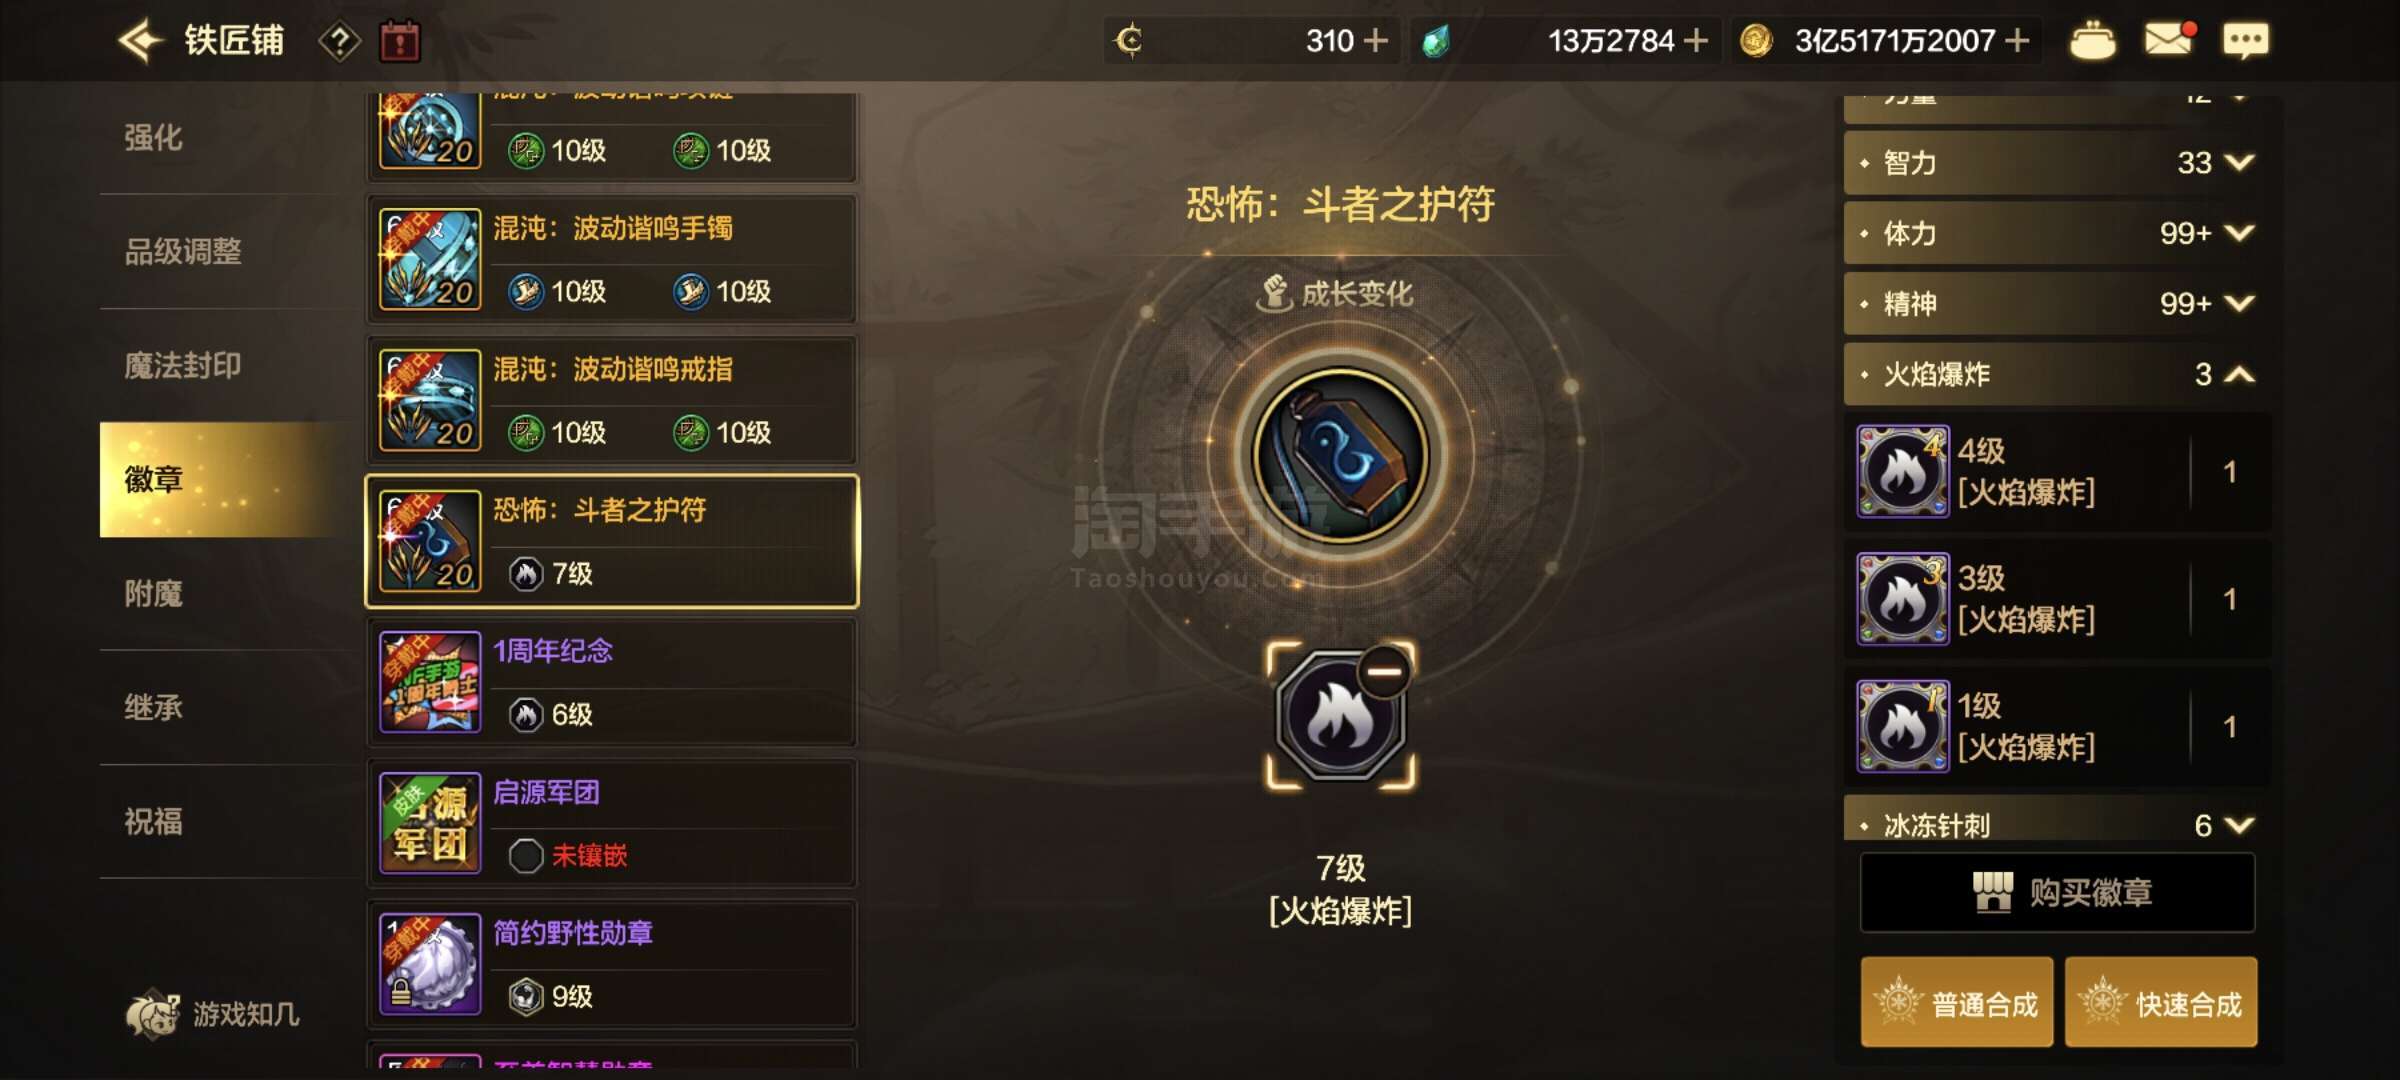
Task: Click the 购买徽章 button
Action: [2058, 892]
